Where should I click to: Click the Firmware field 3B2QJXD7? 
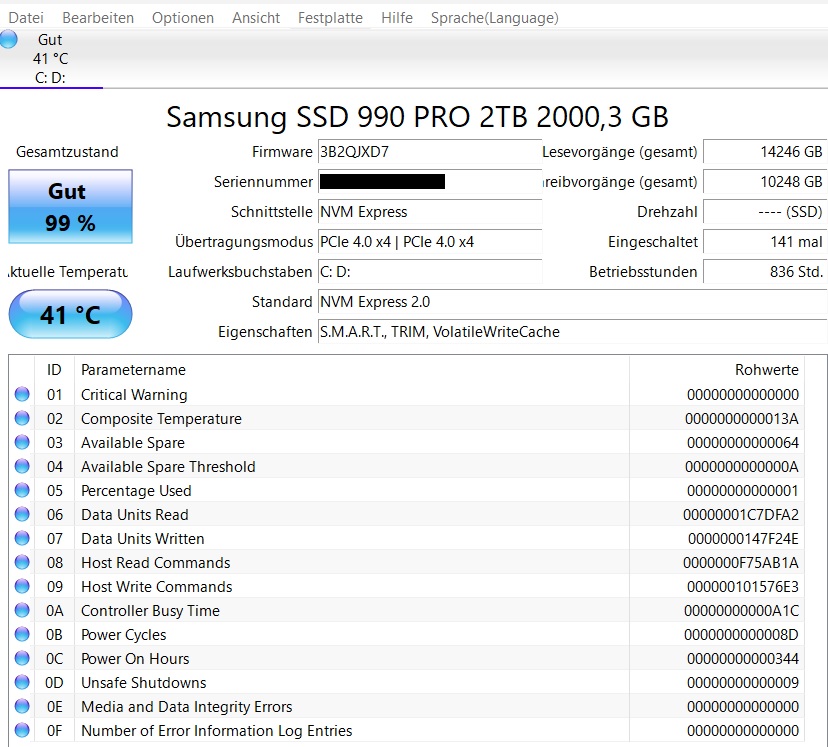tap(430, 152)
